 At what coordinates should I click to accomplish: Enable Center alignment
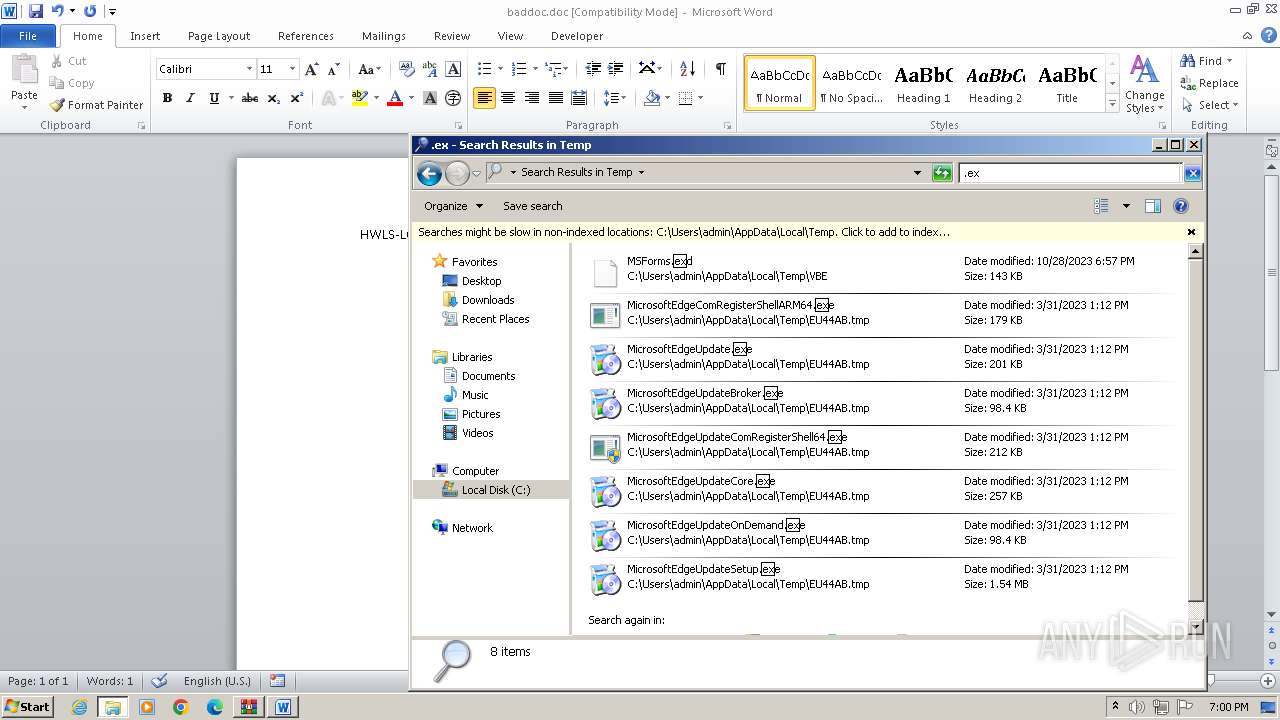tap(508, 98)
